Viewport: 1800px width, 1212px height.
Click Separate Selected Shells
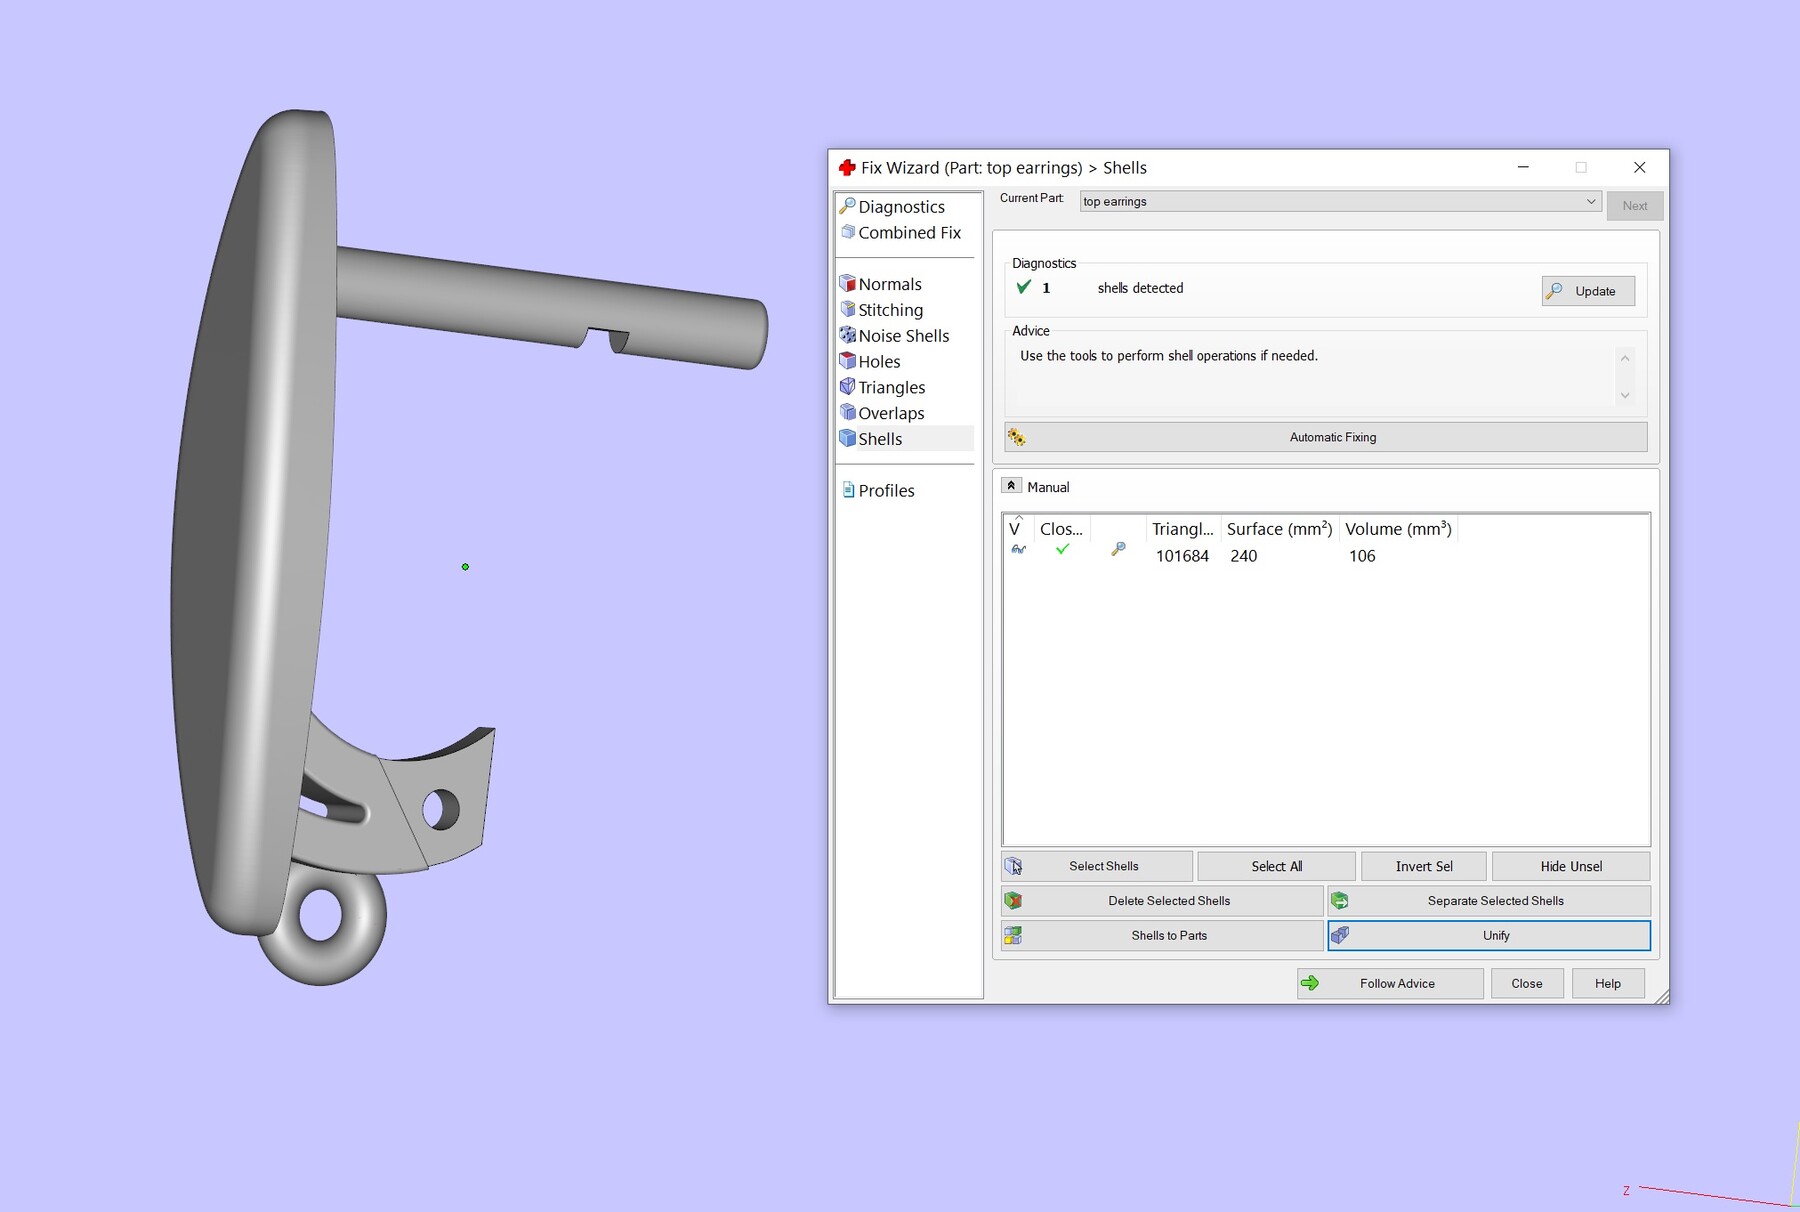[x=1489, y=901]
